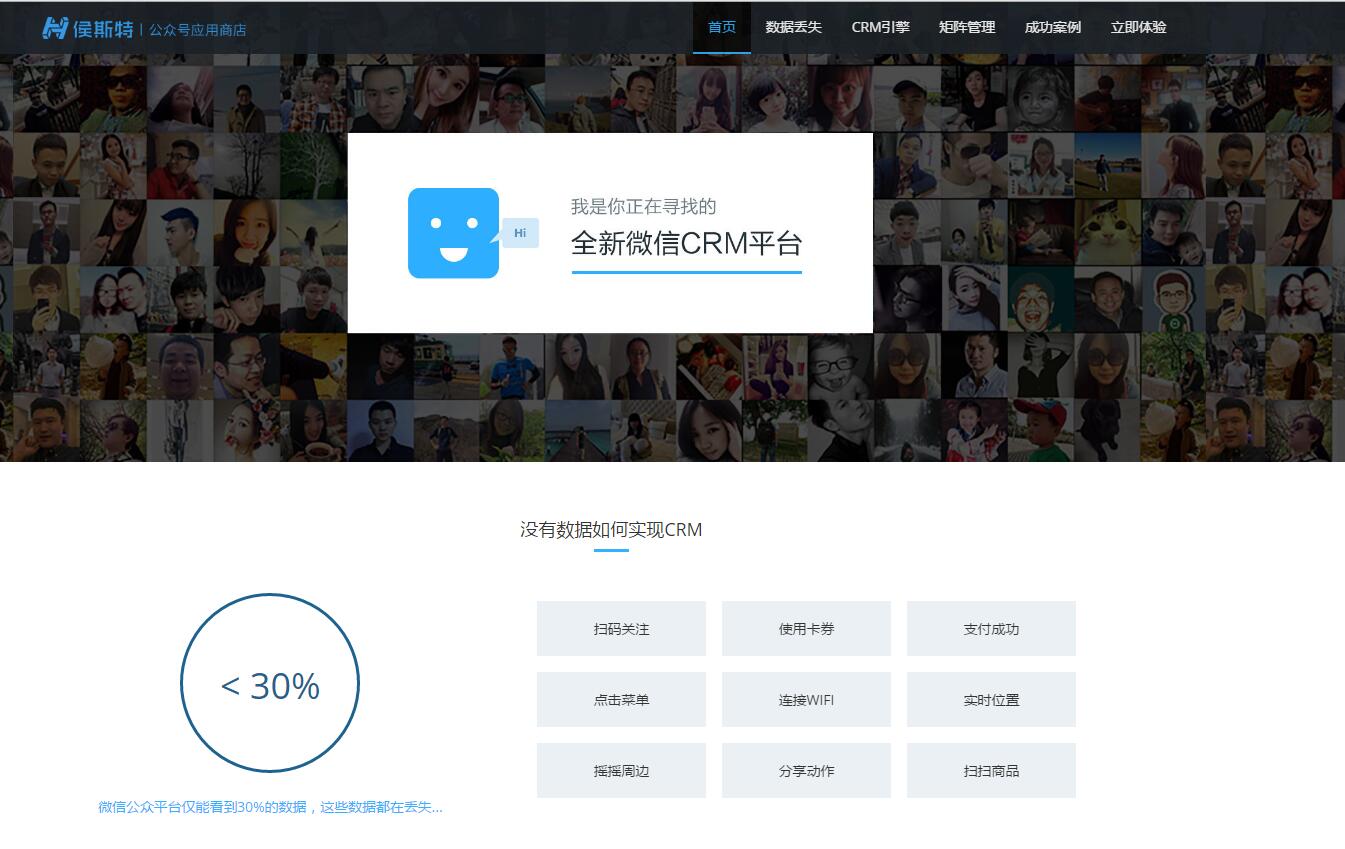Select the 实时位置 tile
The height and width of the screenshot is (849, 1345).
click(x=991, y=700)
